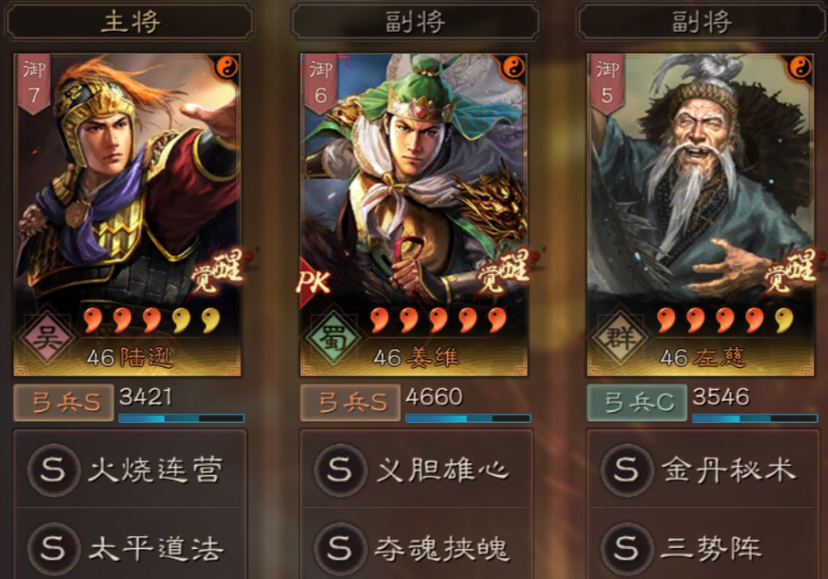Click the yin-yang icon on 陆逊's card
This screenshot has width=828, height=579.
[228, 67]
